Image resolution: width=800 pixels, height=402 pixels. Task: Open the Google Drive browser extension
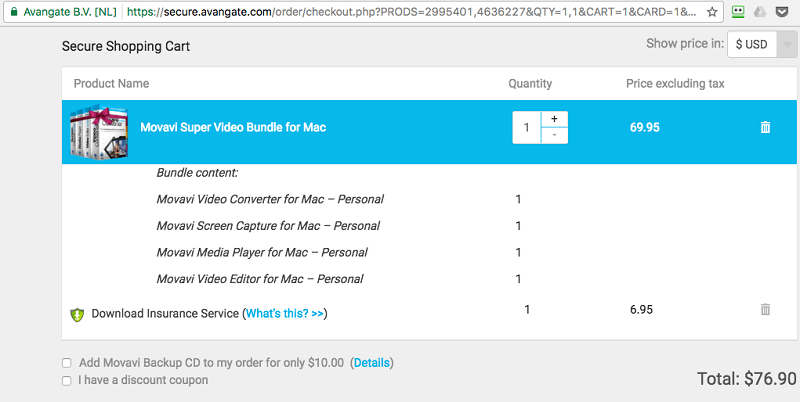point(760,12)
